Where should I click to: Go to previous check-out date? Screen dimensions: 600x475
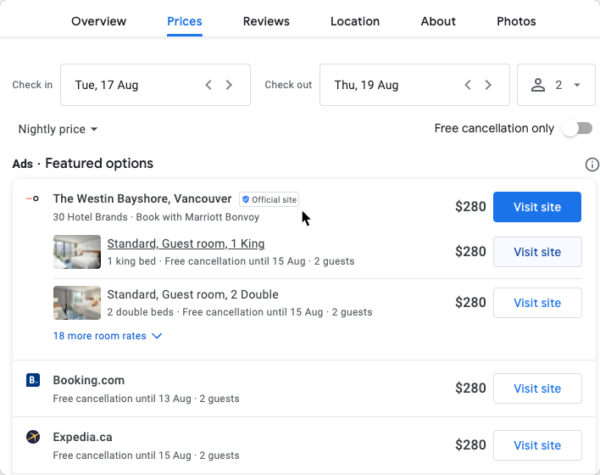point(468,85)
